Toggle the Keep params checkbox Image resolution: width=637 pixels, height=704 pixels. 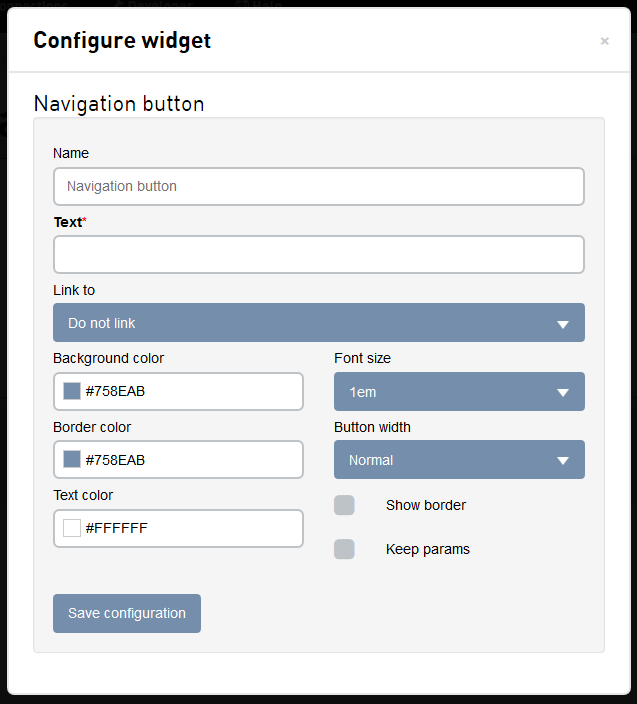pyautogui.click(x=344, y=549)
